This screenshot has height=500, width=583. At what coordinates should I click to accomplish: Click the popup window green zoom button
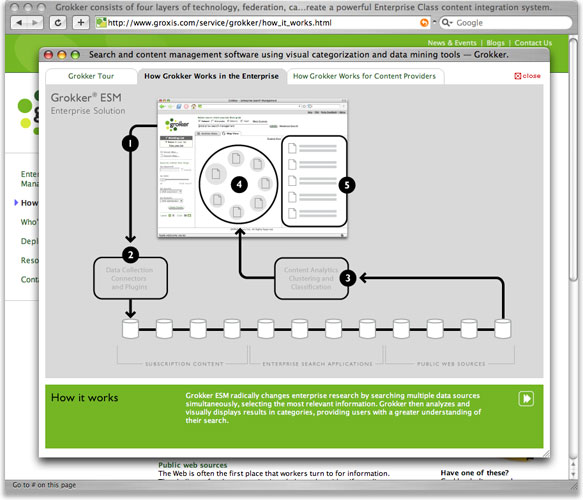(75, 55)
